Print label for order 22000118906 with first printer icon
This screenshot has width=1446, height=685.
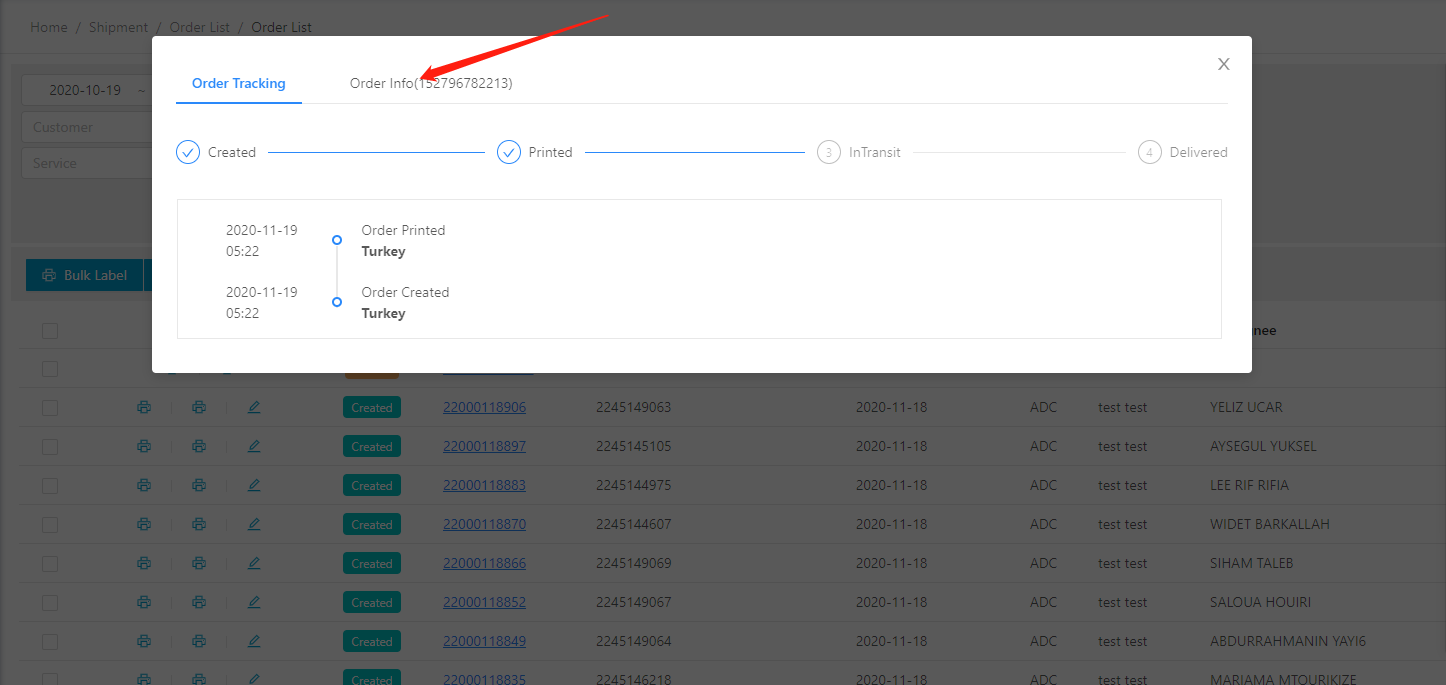[x=144, y=407]
